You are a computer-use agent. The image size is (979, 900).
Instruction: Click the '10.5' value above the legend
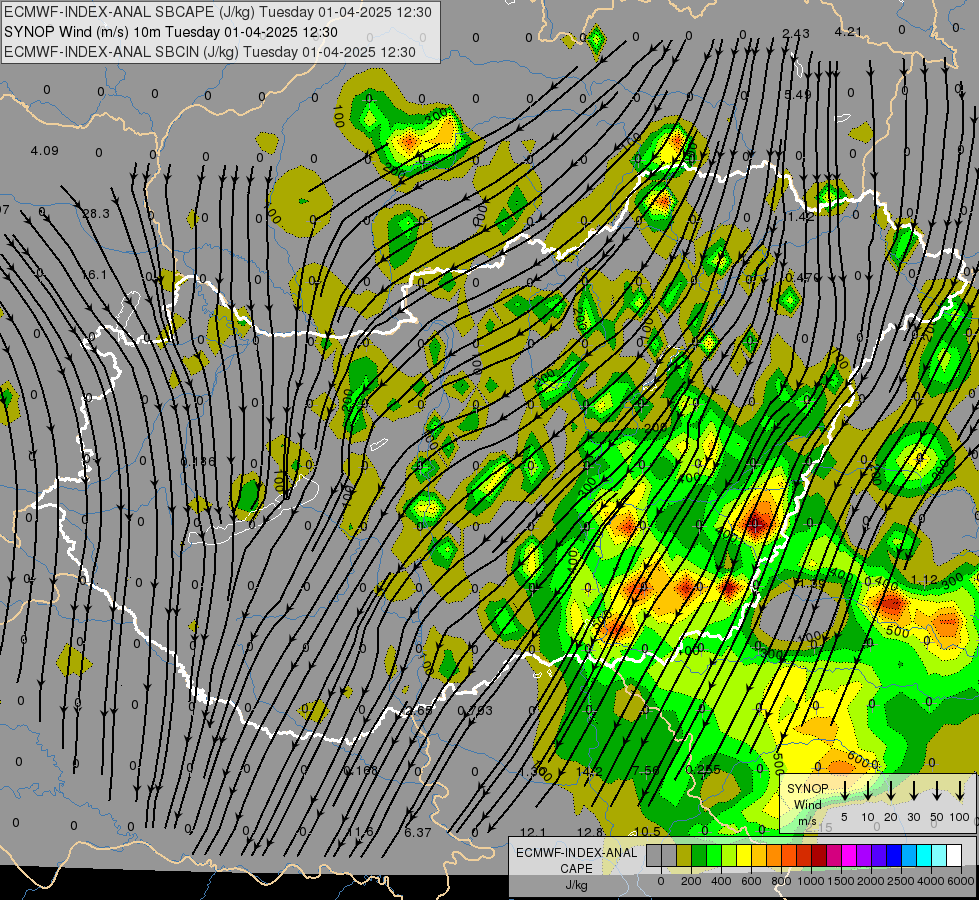click(x=647, y=831)
